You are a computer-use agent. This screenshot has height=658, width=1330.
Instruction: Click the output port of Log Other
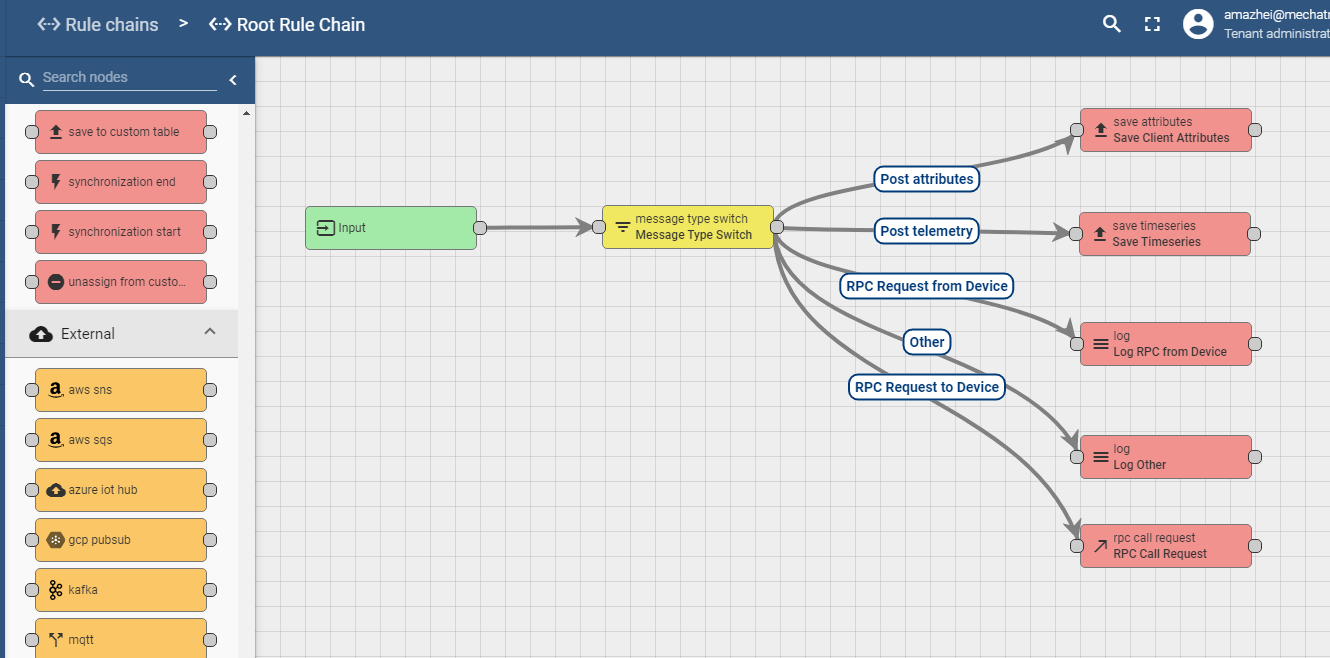pyautogui.click(x=1255, y=457)
